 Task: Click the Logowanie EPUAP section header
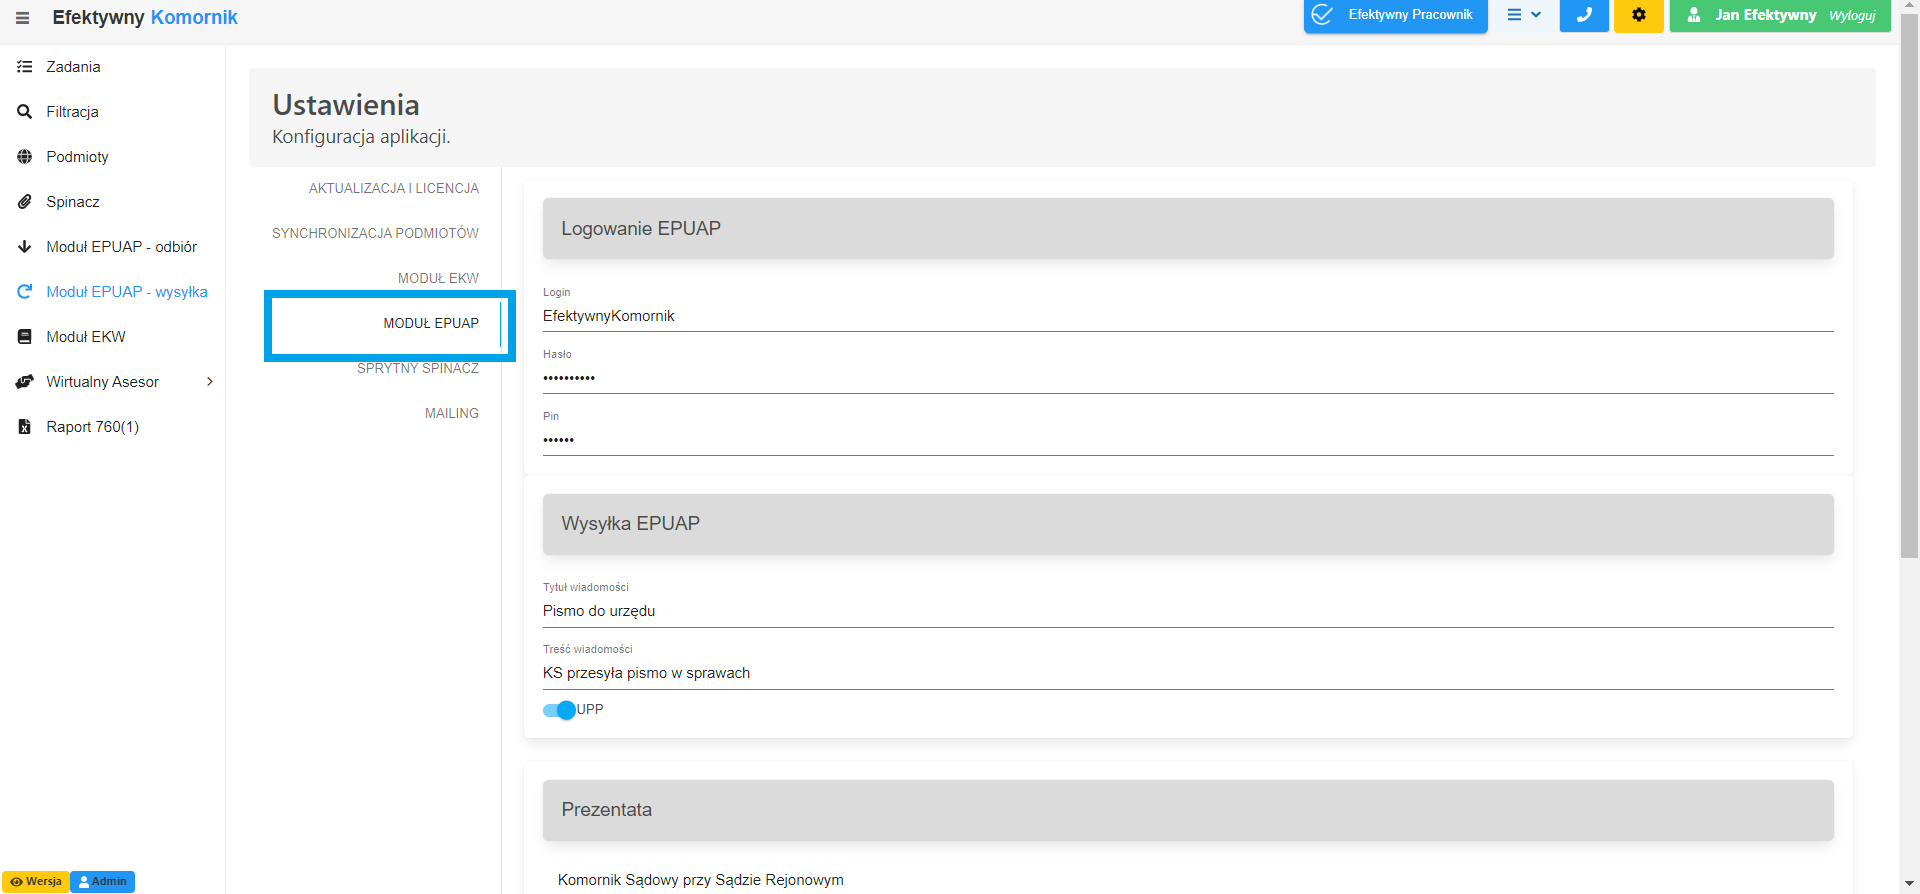(x=1188, y=229)
